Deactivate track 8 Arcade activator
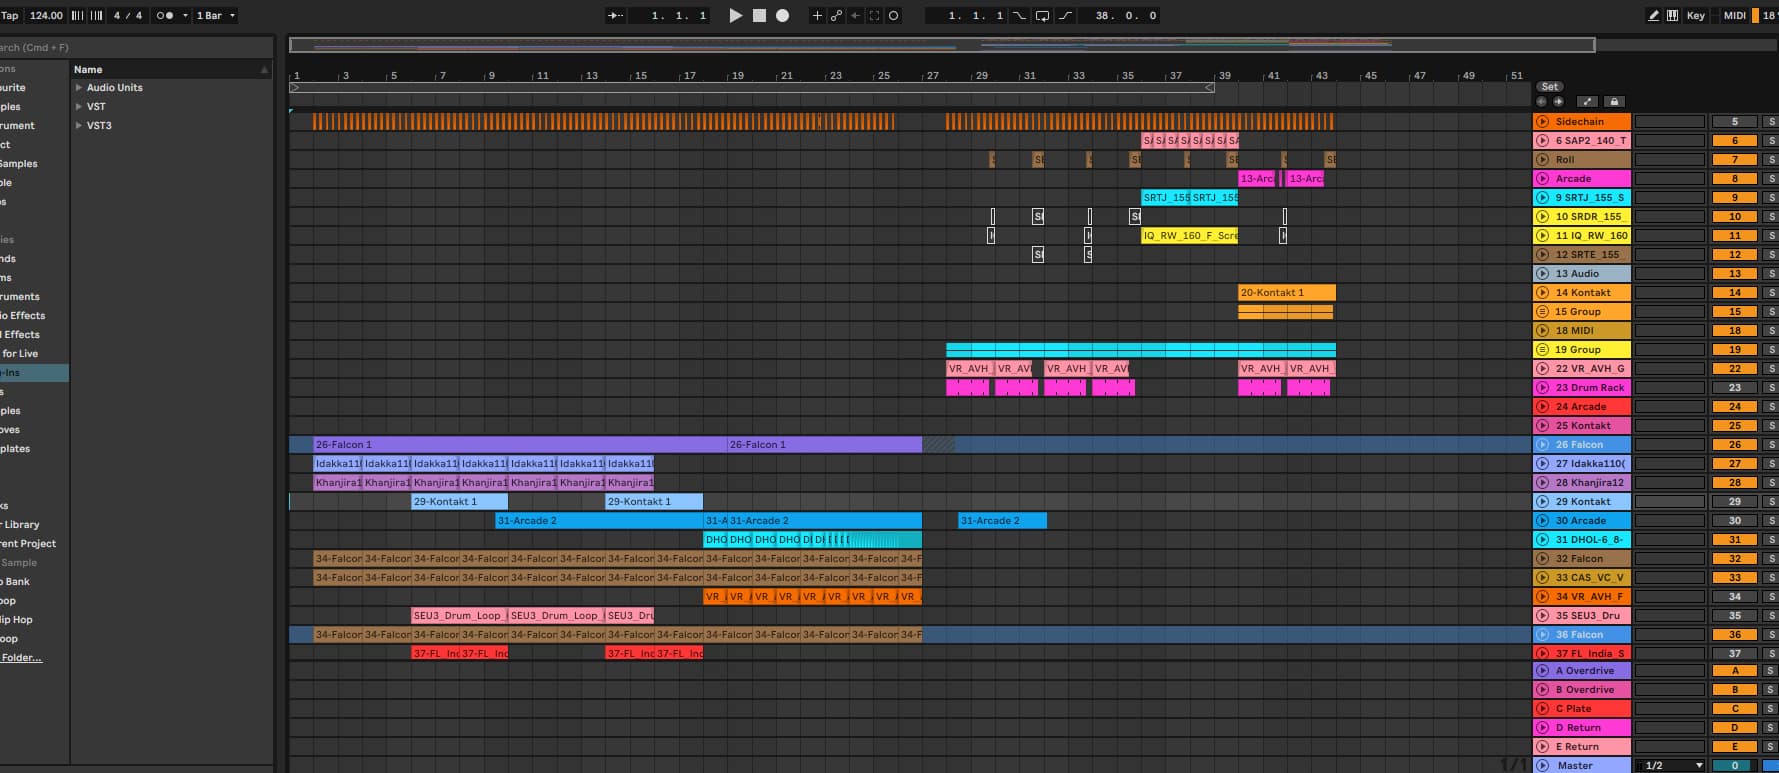This screenshot has height=773, width=1779. click(x=1734, y=179)
